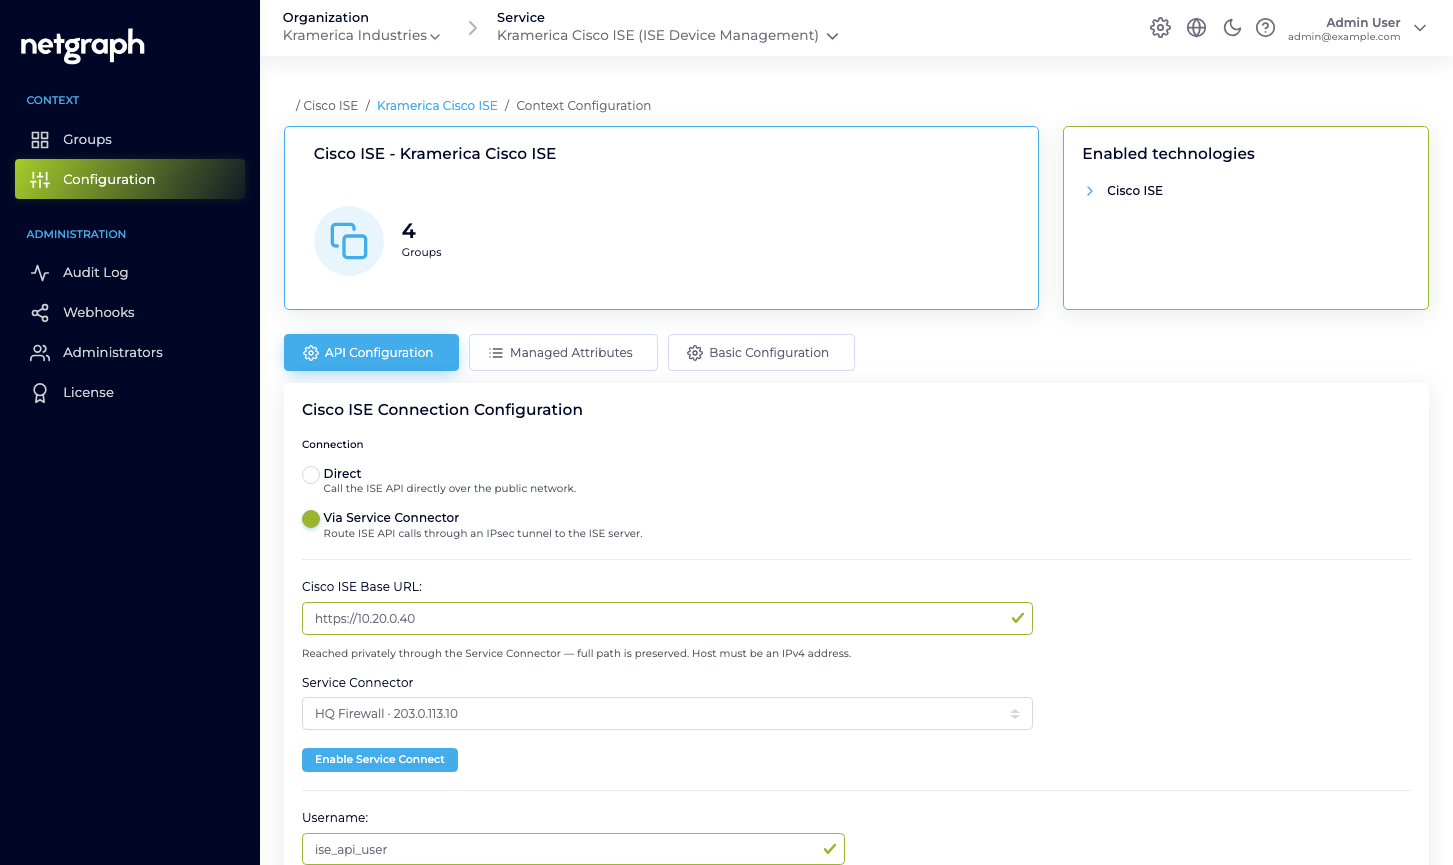Click the Cisco ISE breadcrumb
1453x865 pixels.
pos(331,105)
